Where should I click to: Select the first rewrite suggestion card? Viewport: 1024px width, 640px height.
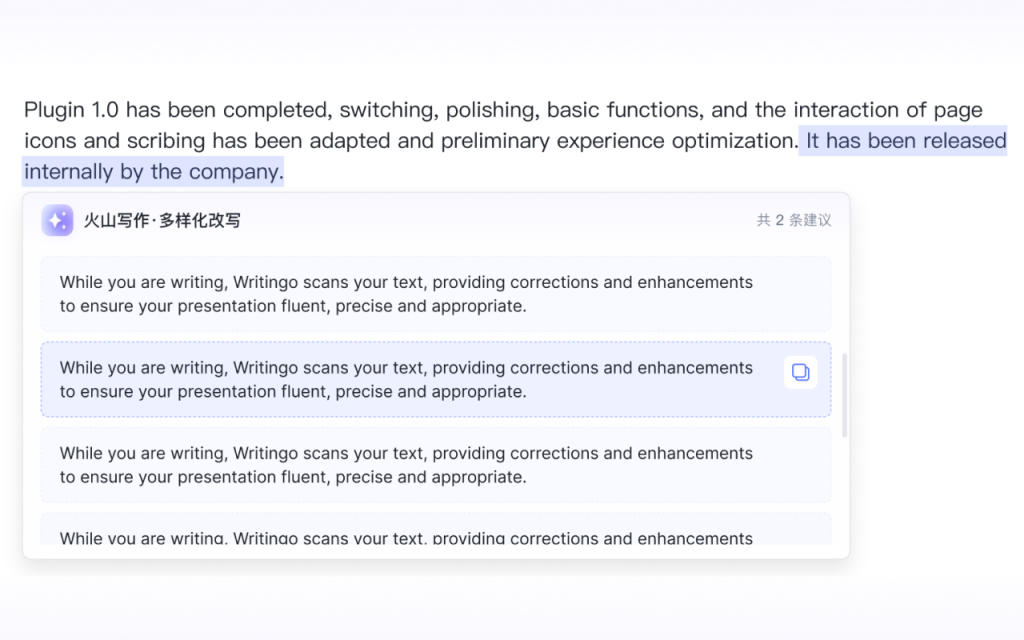click(435, 294)
